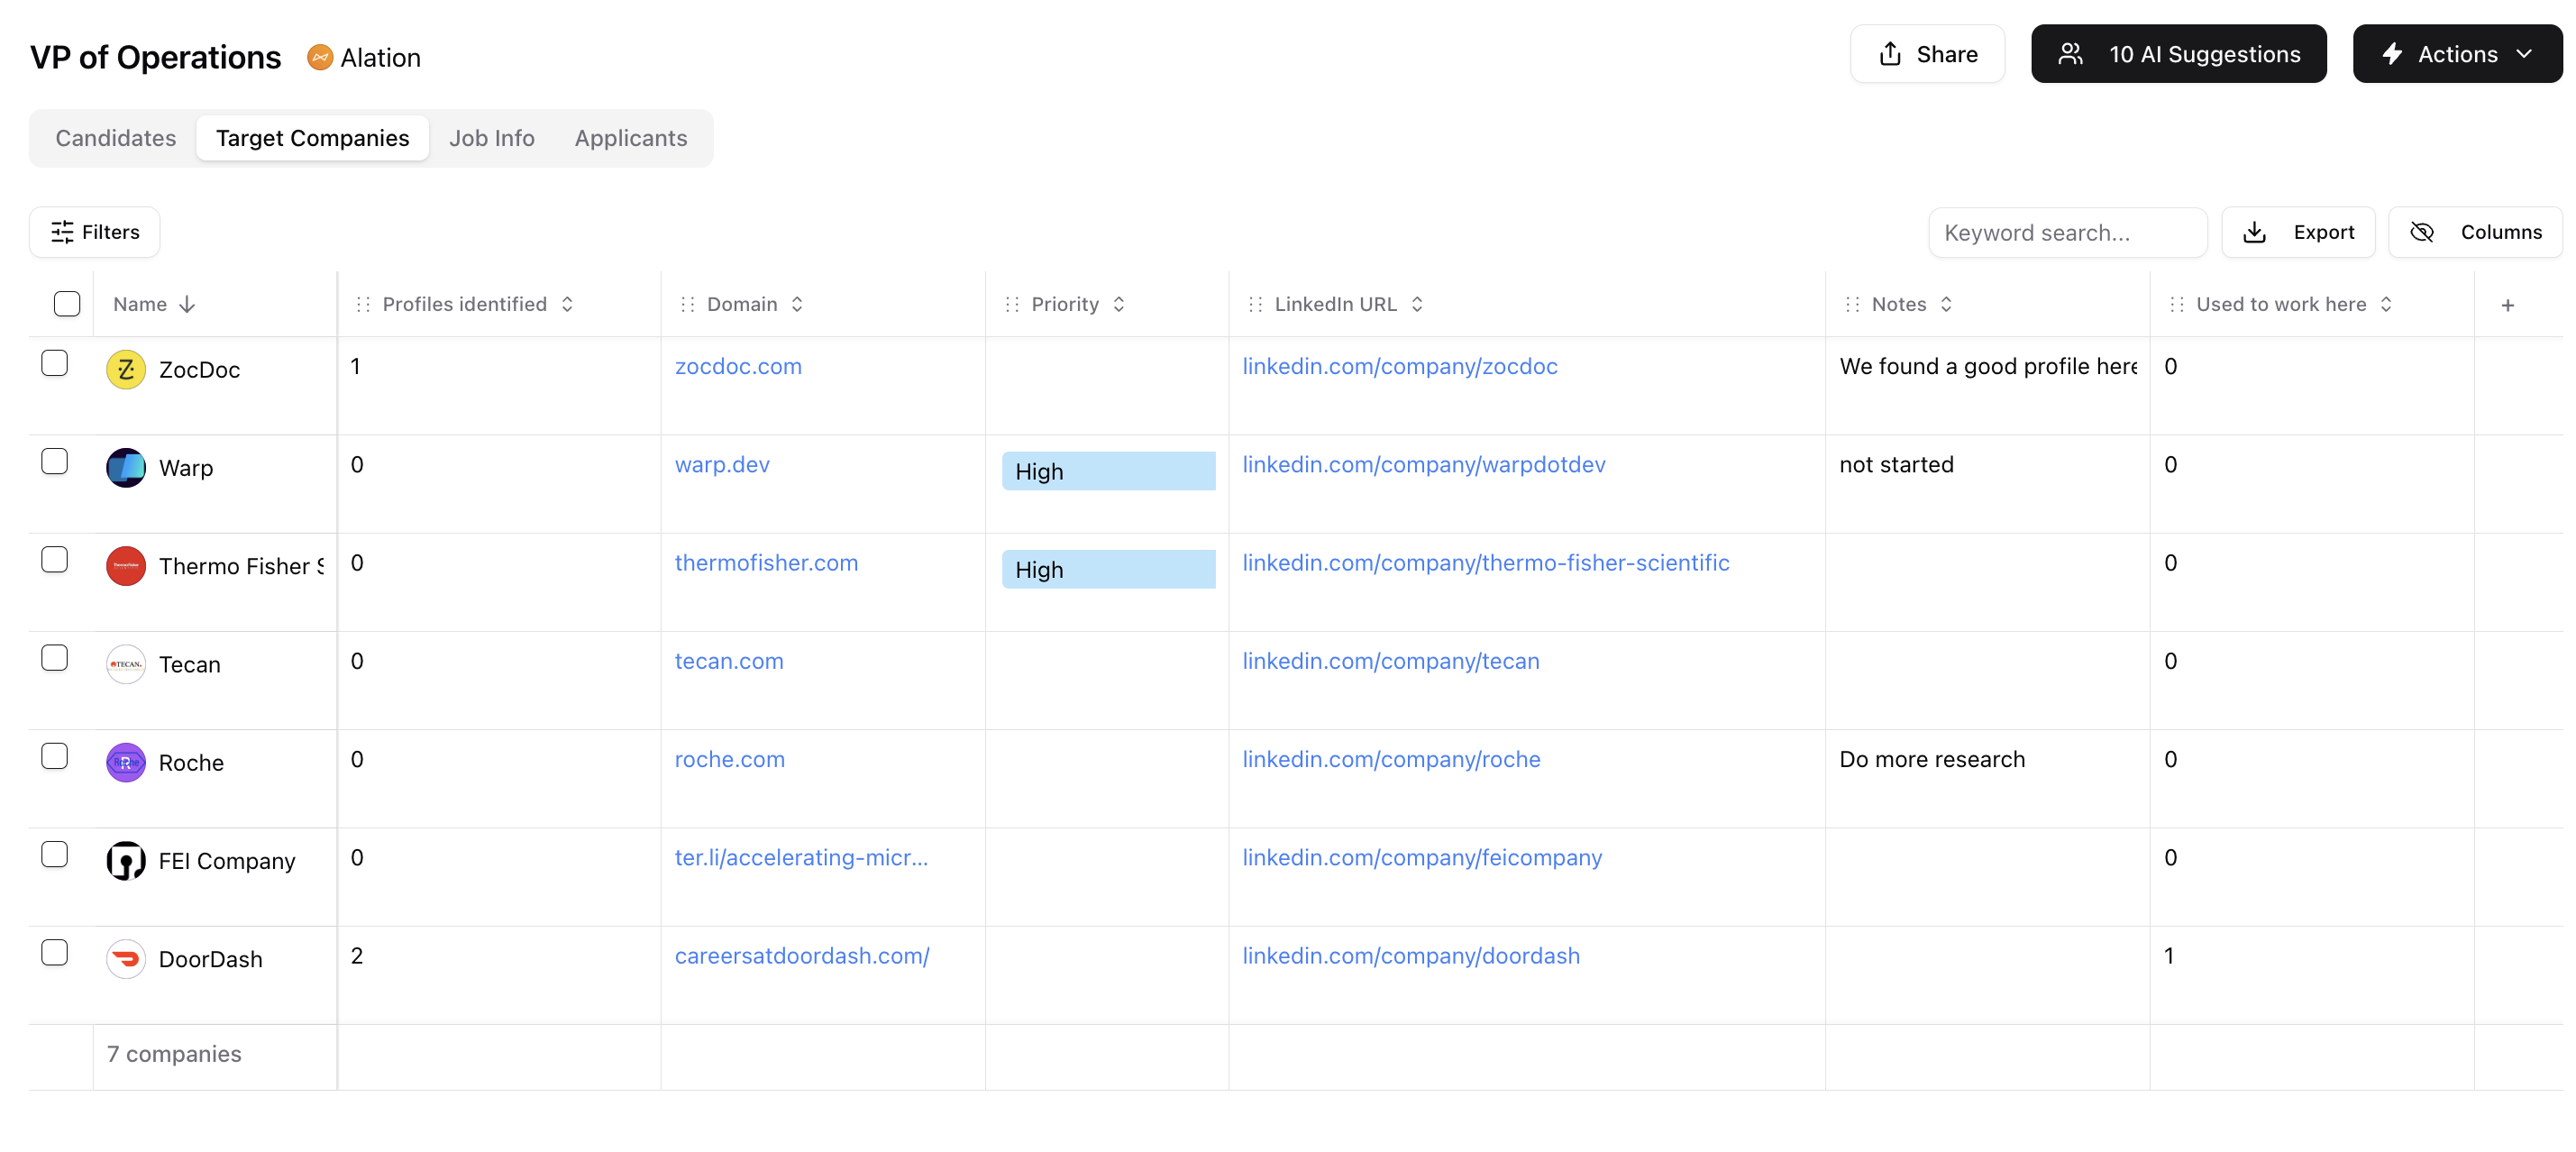The height and width of the screenshot is (1152, 2576).
Task: Sort by LinkedIn URL column arrows
Action: (x=1417, y=304)
